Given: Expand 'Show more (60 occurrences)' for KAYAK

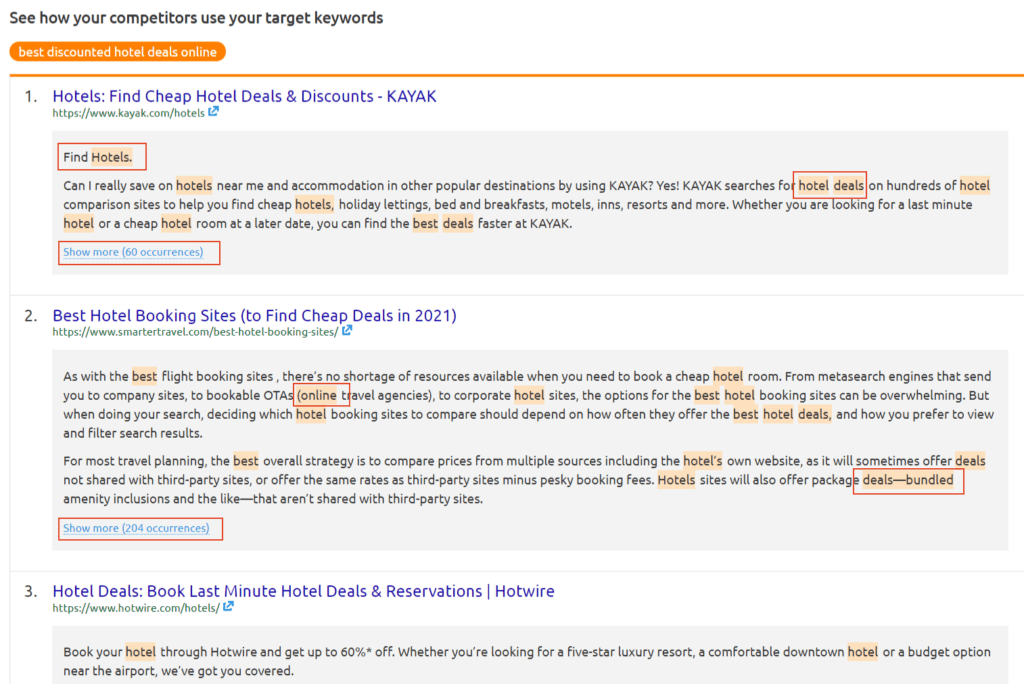Looking at the screenshot, I should (133, 252).
